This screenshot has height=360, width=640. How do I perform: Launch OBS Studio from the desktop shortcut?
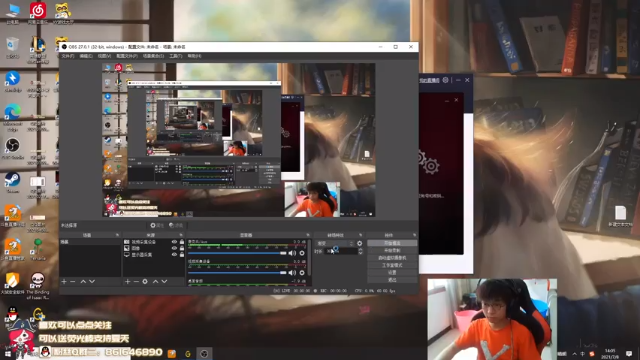13,149
